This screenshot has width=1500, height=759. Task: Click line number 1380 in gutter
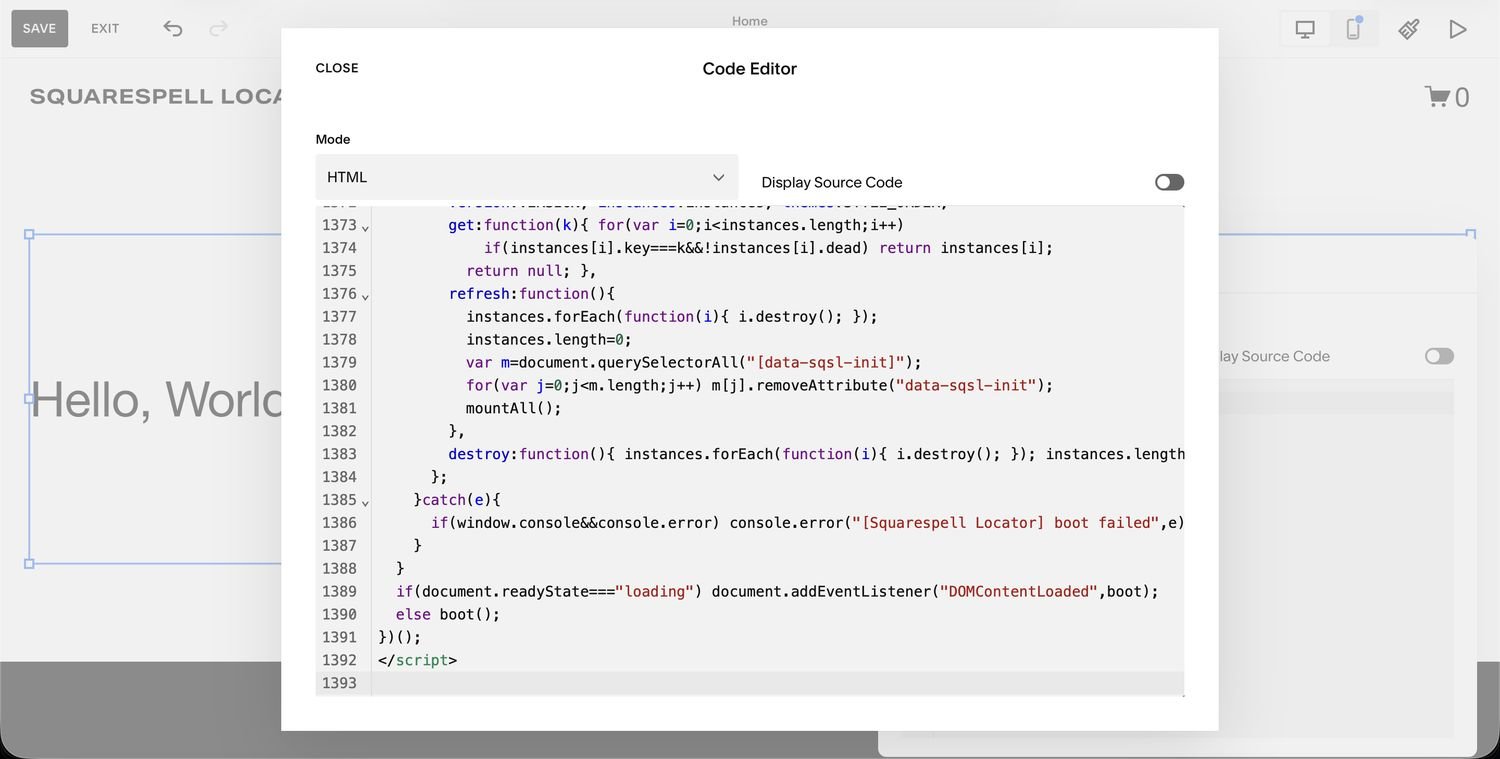(339, 385)
